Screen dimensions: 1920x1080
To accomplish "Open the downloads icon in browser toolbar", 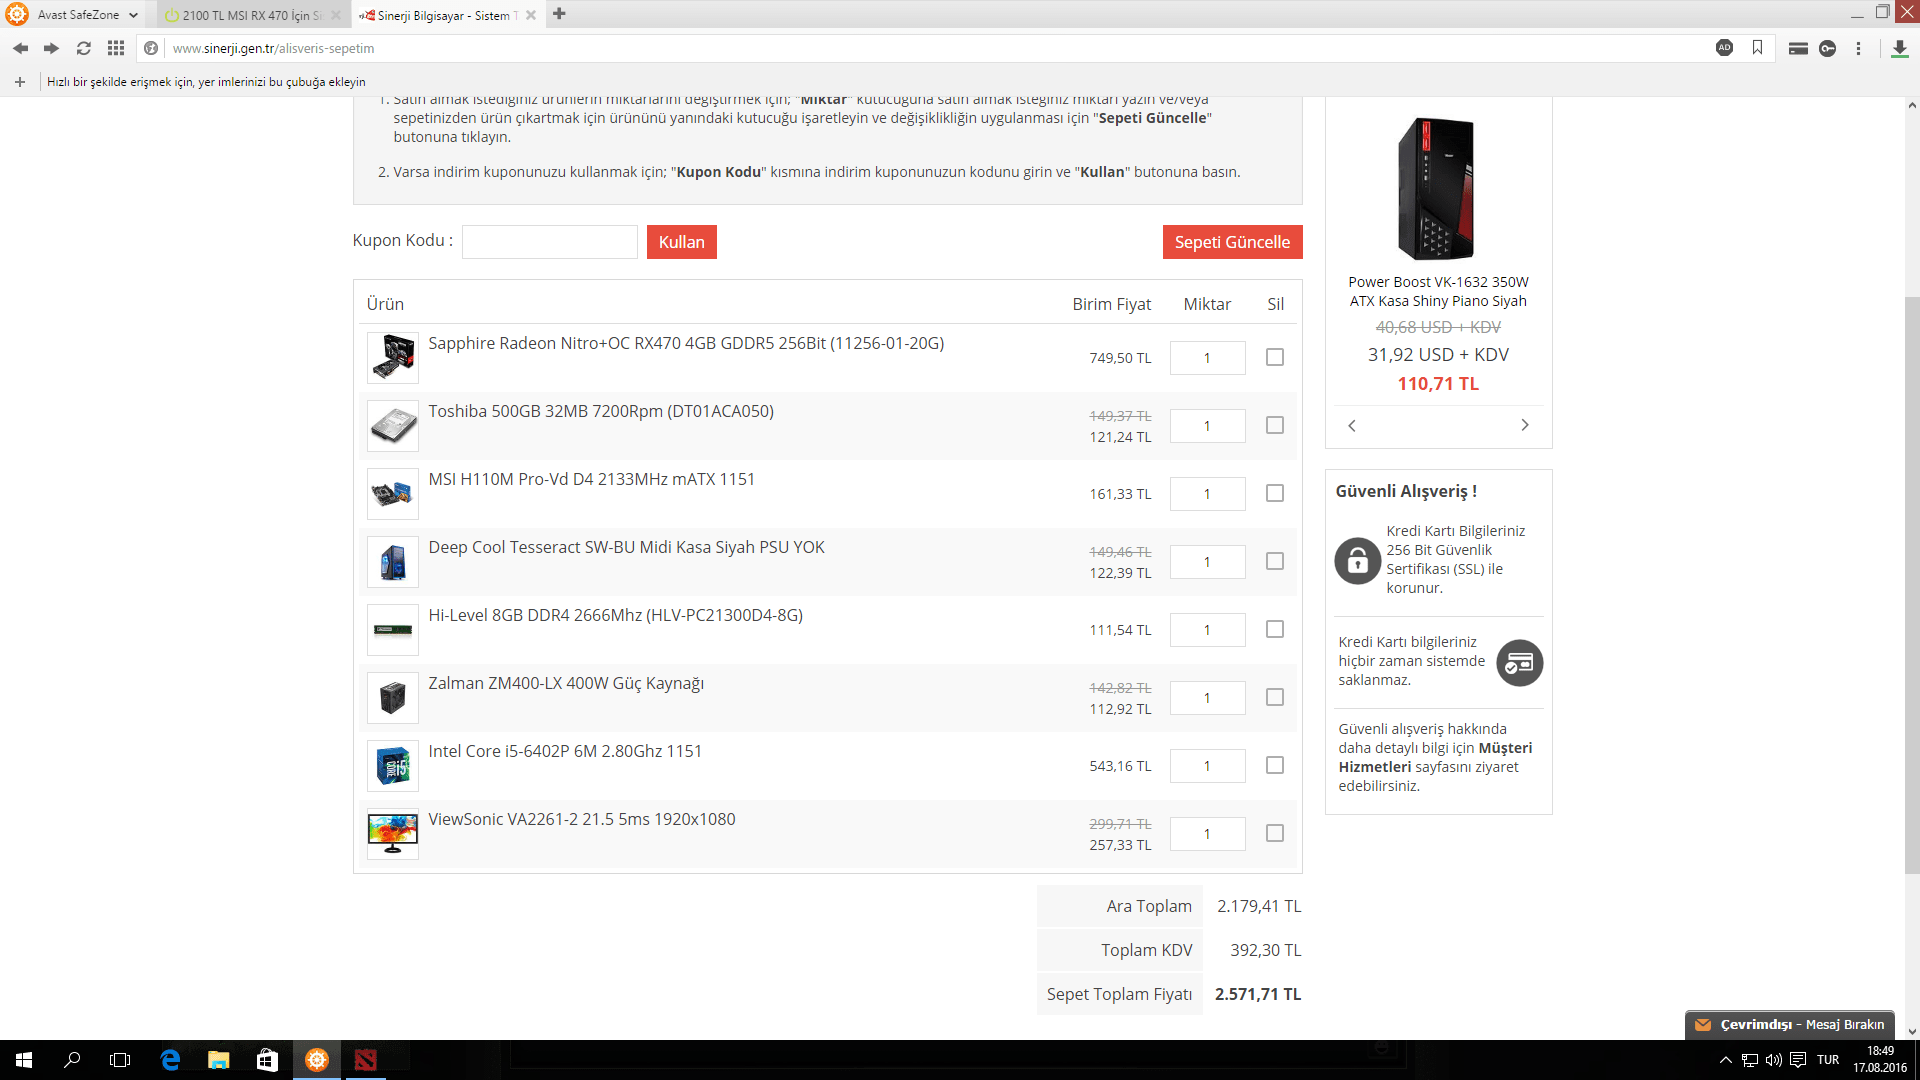I will coord(1900,48).
